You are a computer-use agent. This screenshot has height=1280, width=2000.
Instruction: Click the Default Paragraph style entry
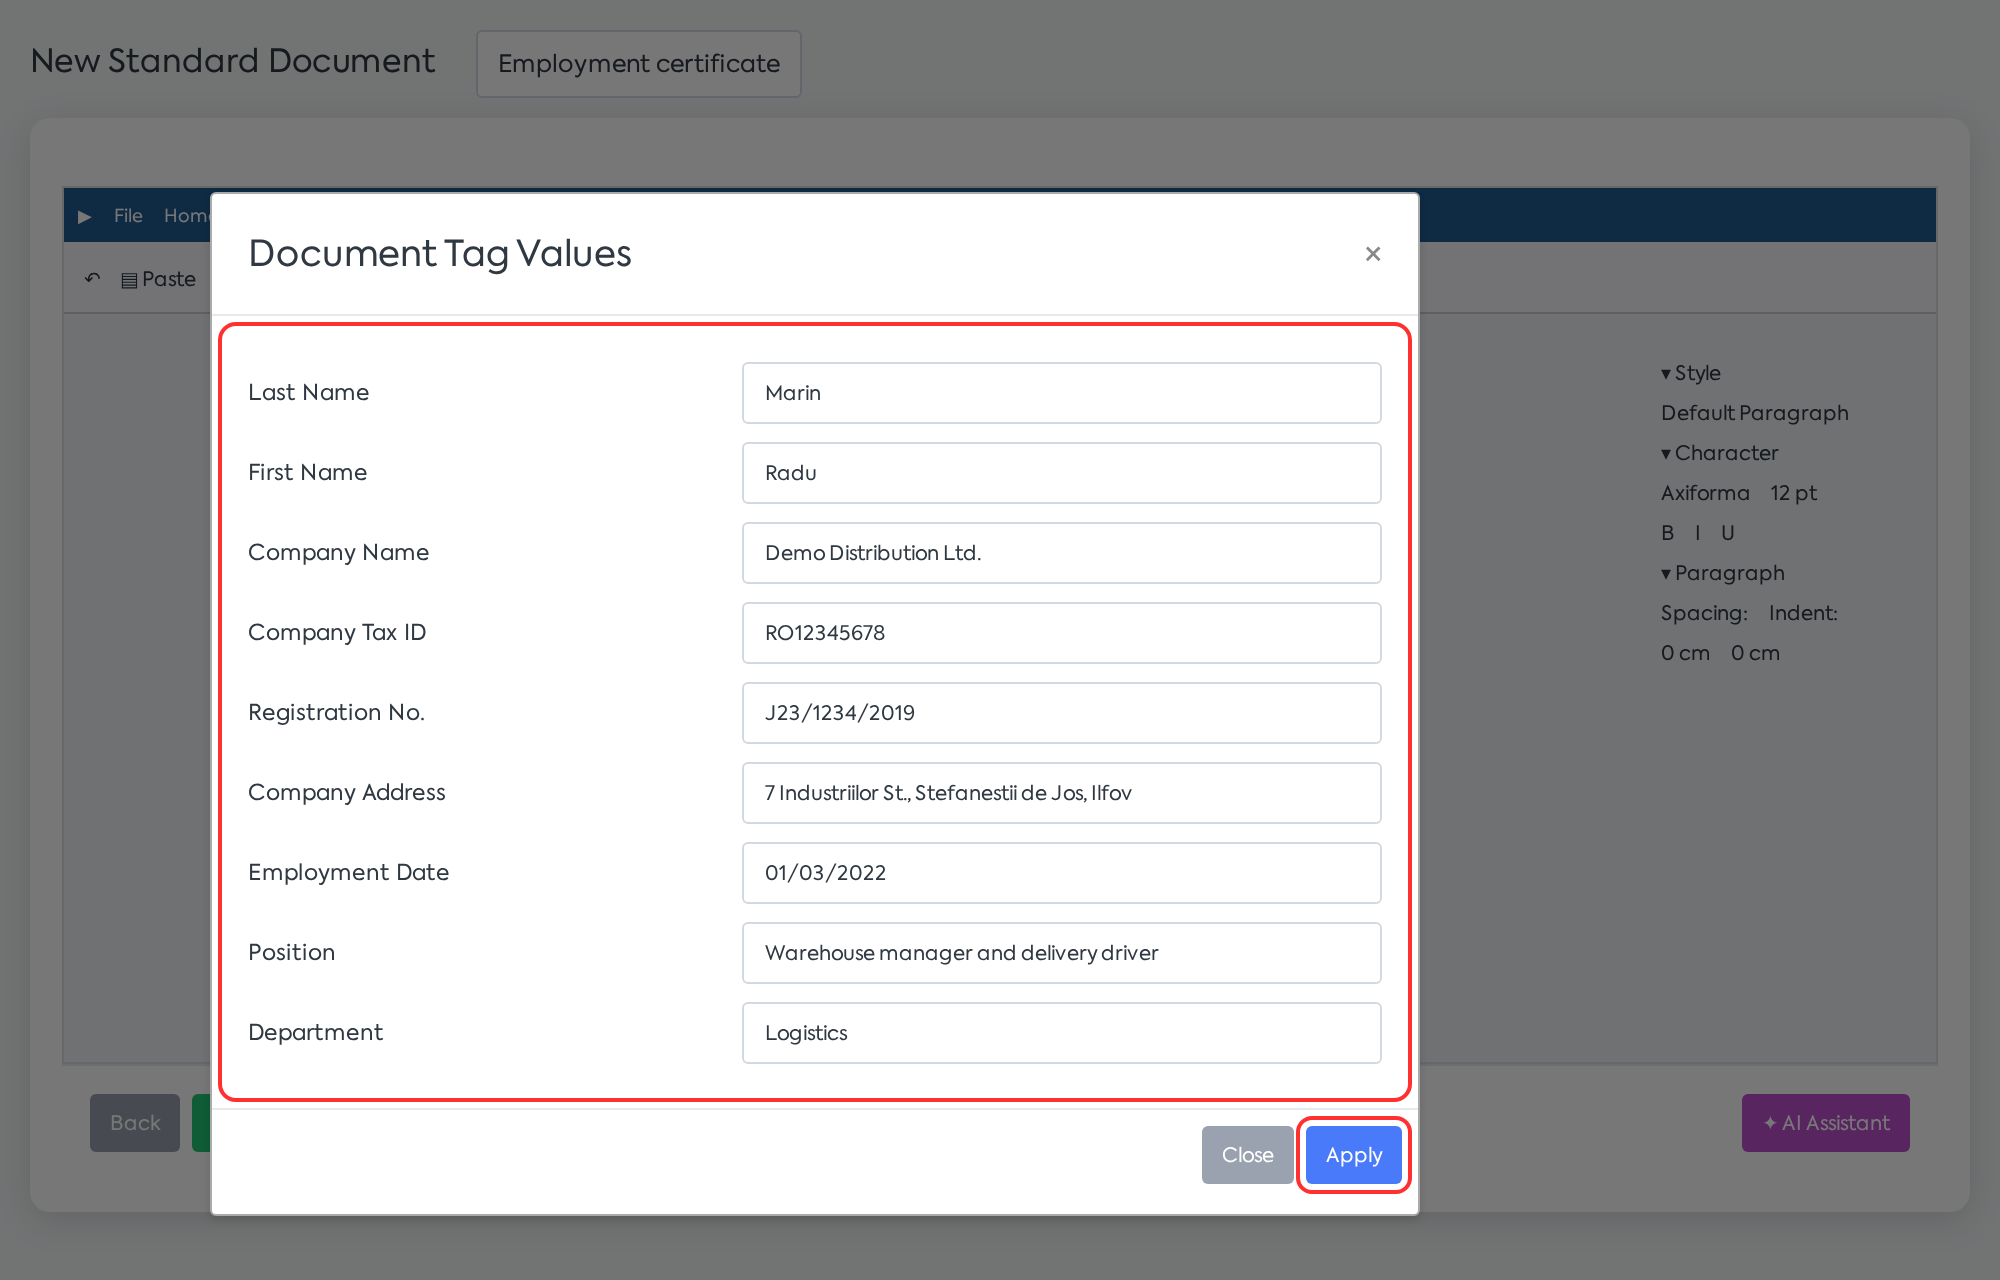(1754, 413)
